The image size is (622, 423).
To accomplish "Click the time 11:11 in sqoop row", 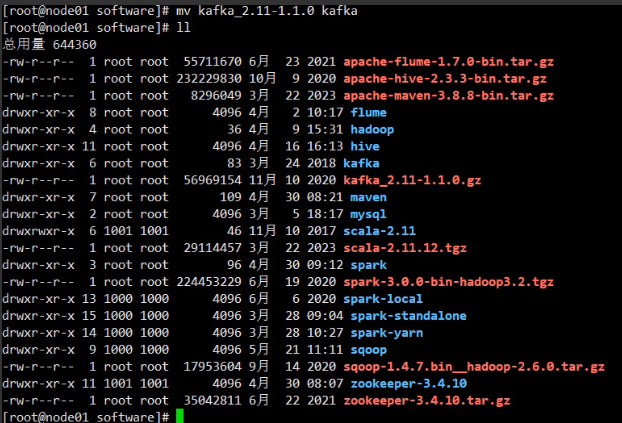I will pyautogui.click(x=325, y=350).
